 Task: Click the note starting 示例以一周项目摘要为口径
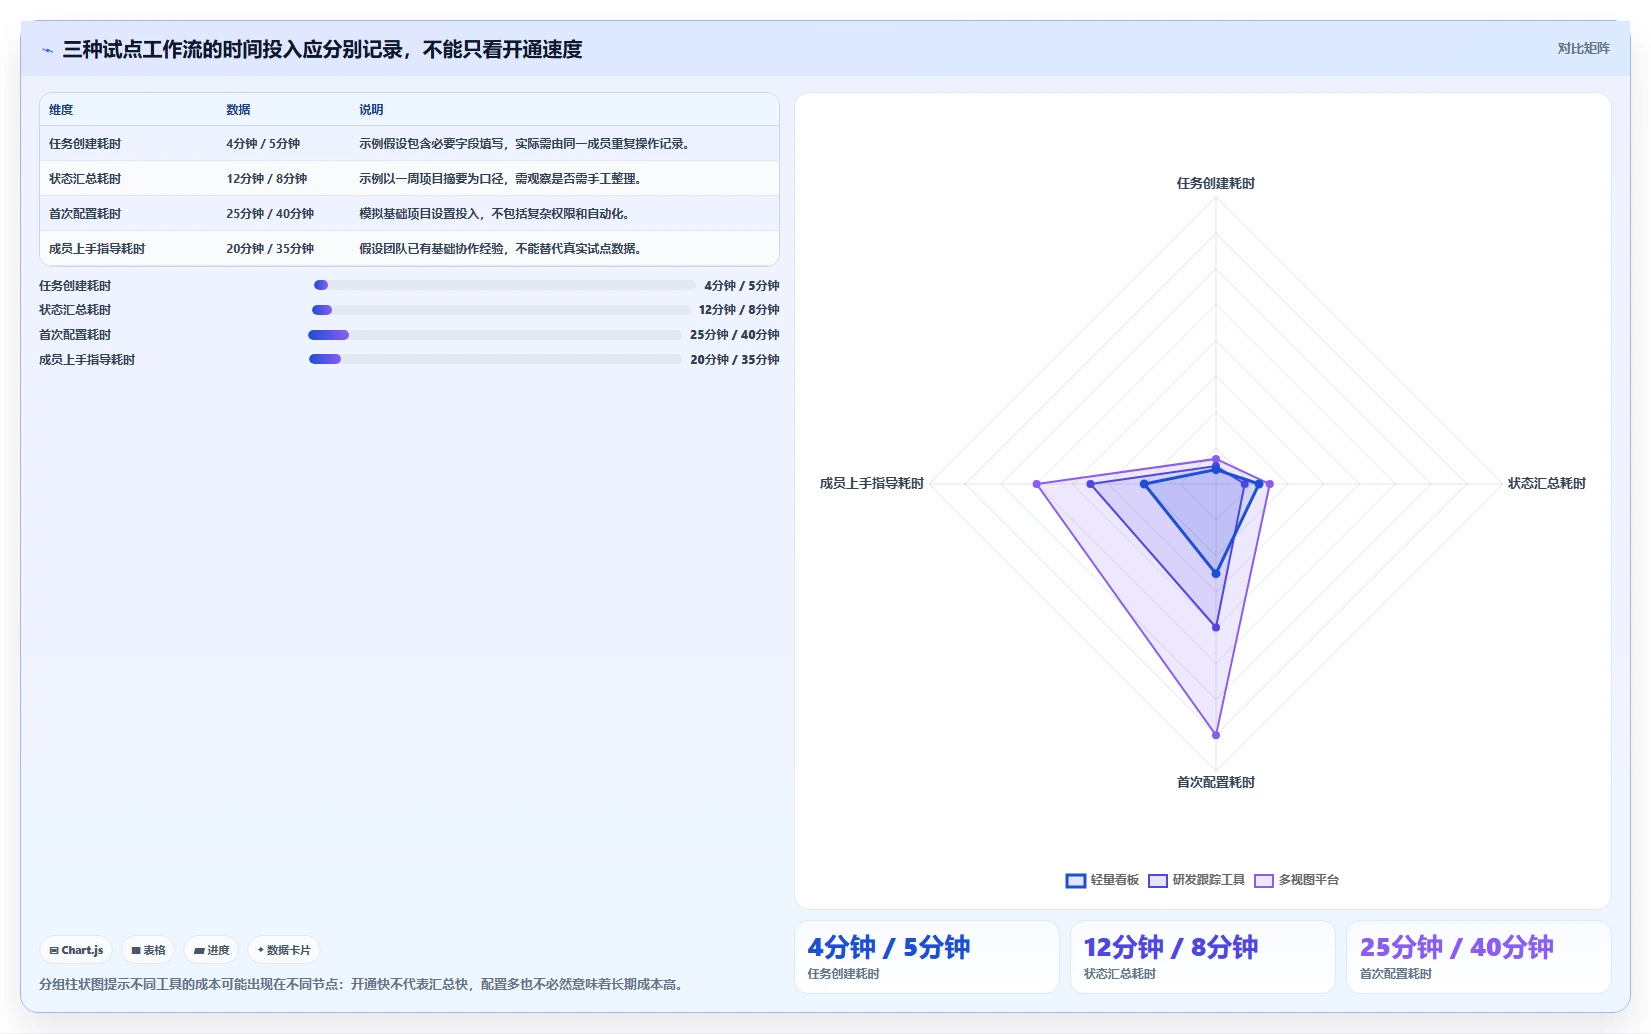tap(500, 179)
